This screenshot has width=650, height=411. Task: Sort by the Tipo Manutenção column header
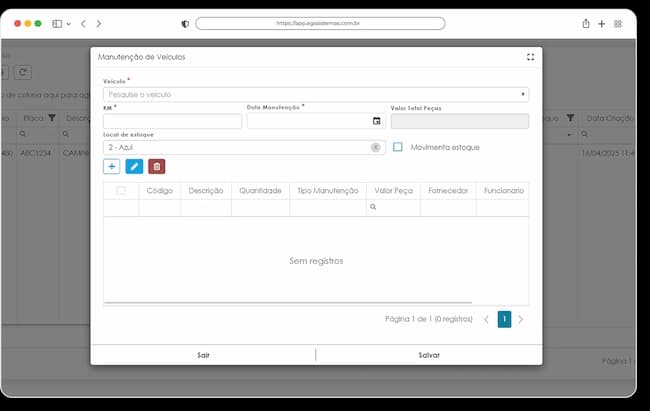point(328,191)
